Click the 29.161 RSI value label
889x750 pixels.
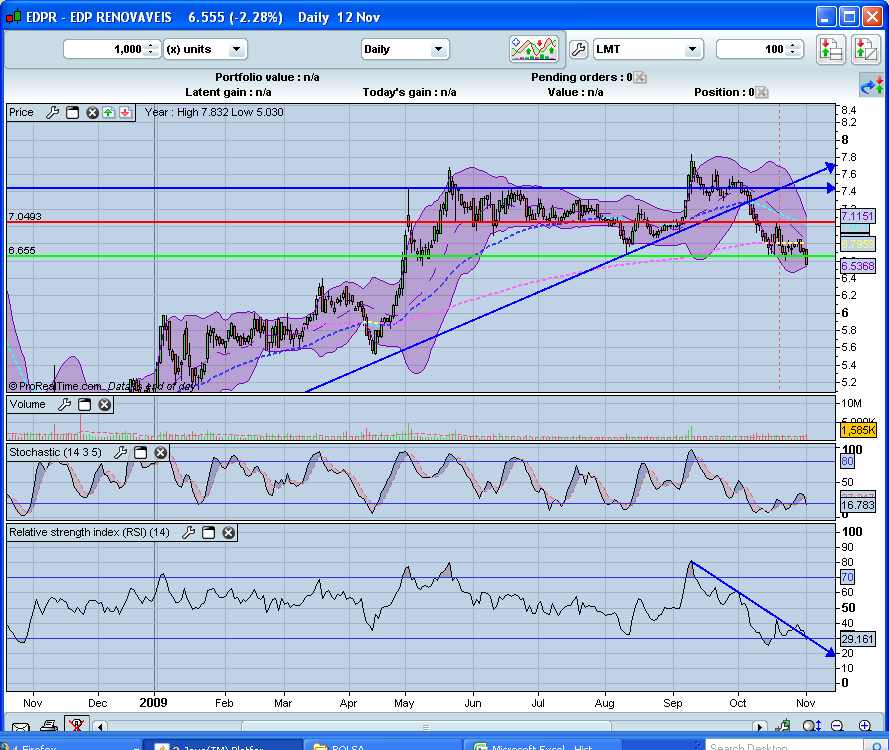pos(857,639)
